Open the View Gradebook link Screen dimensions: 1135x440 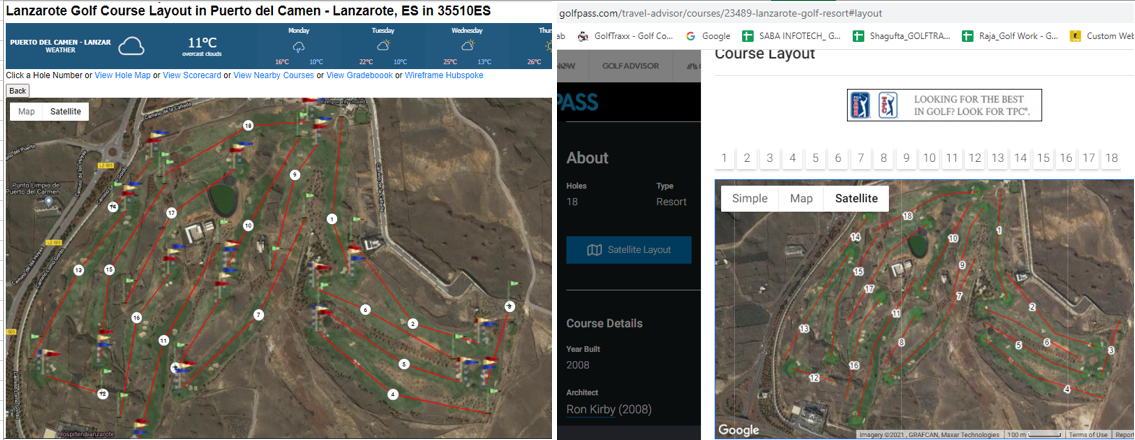359,75
